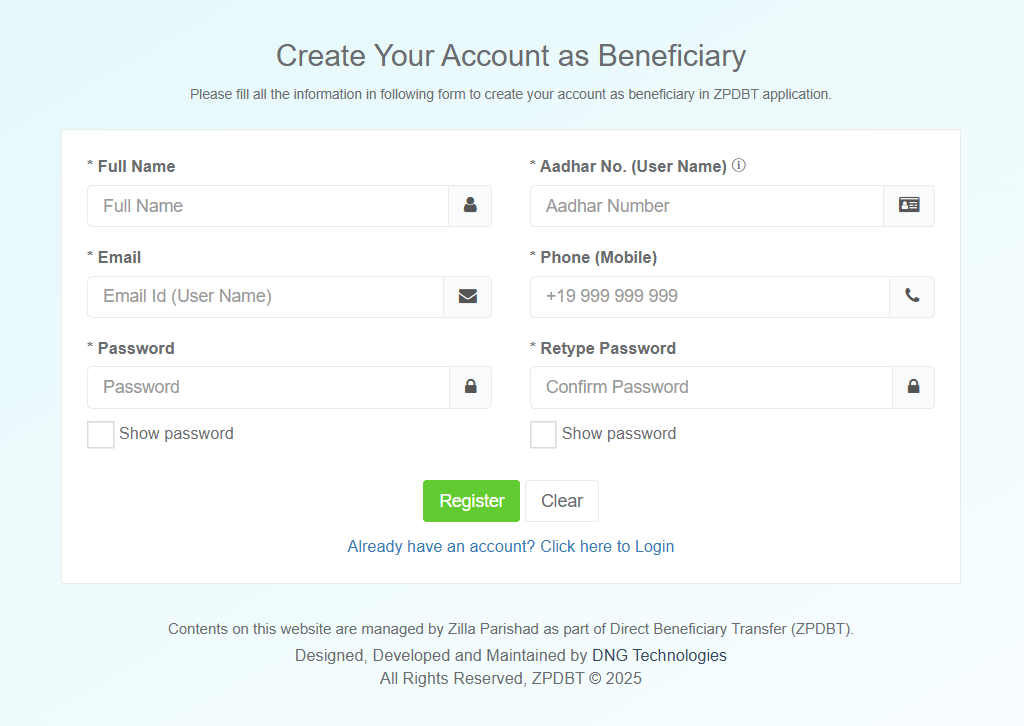This screenshot has width=1024, height=726.
Task: Focus the Email Id input field
Action: [x=265, y=297]
